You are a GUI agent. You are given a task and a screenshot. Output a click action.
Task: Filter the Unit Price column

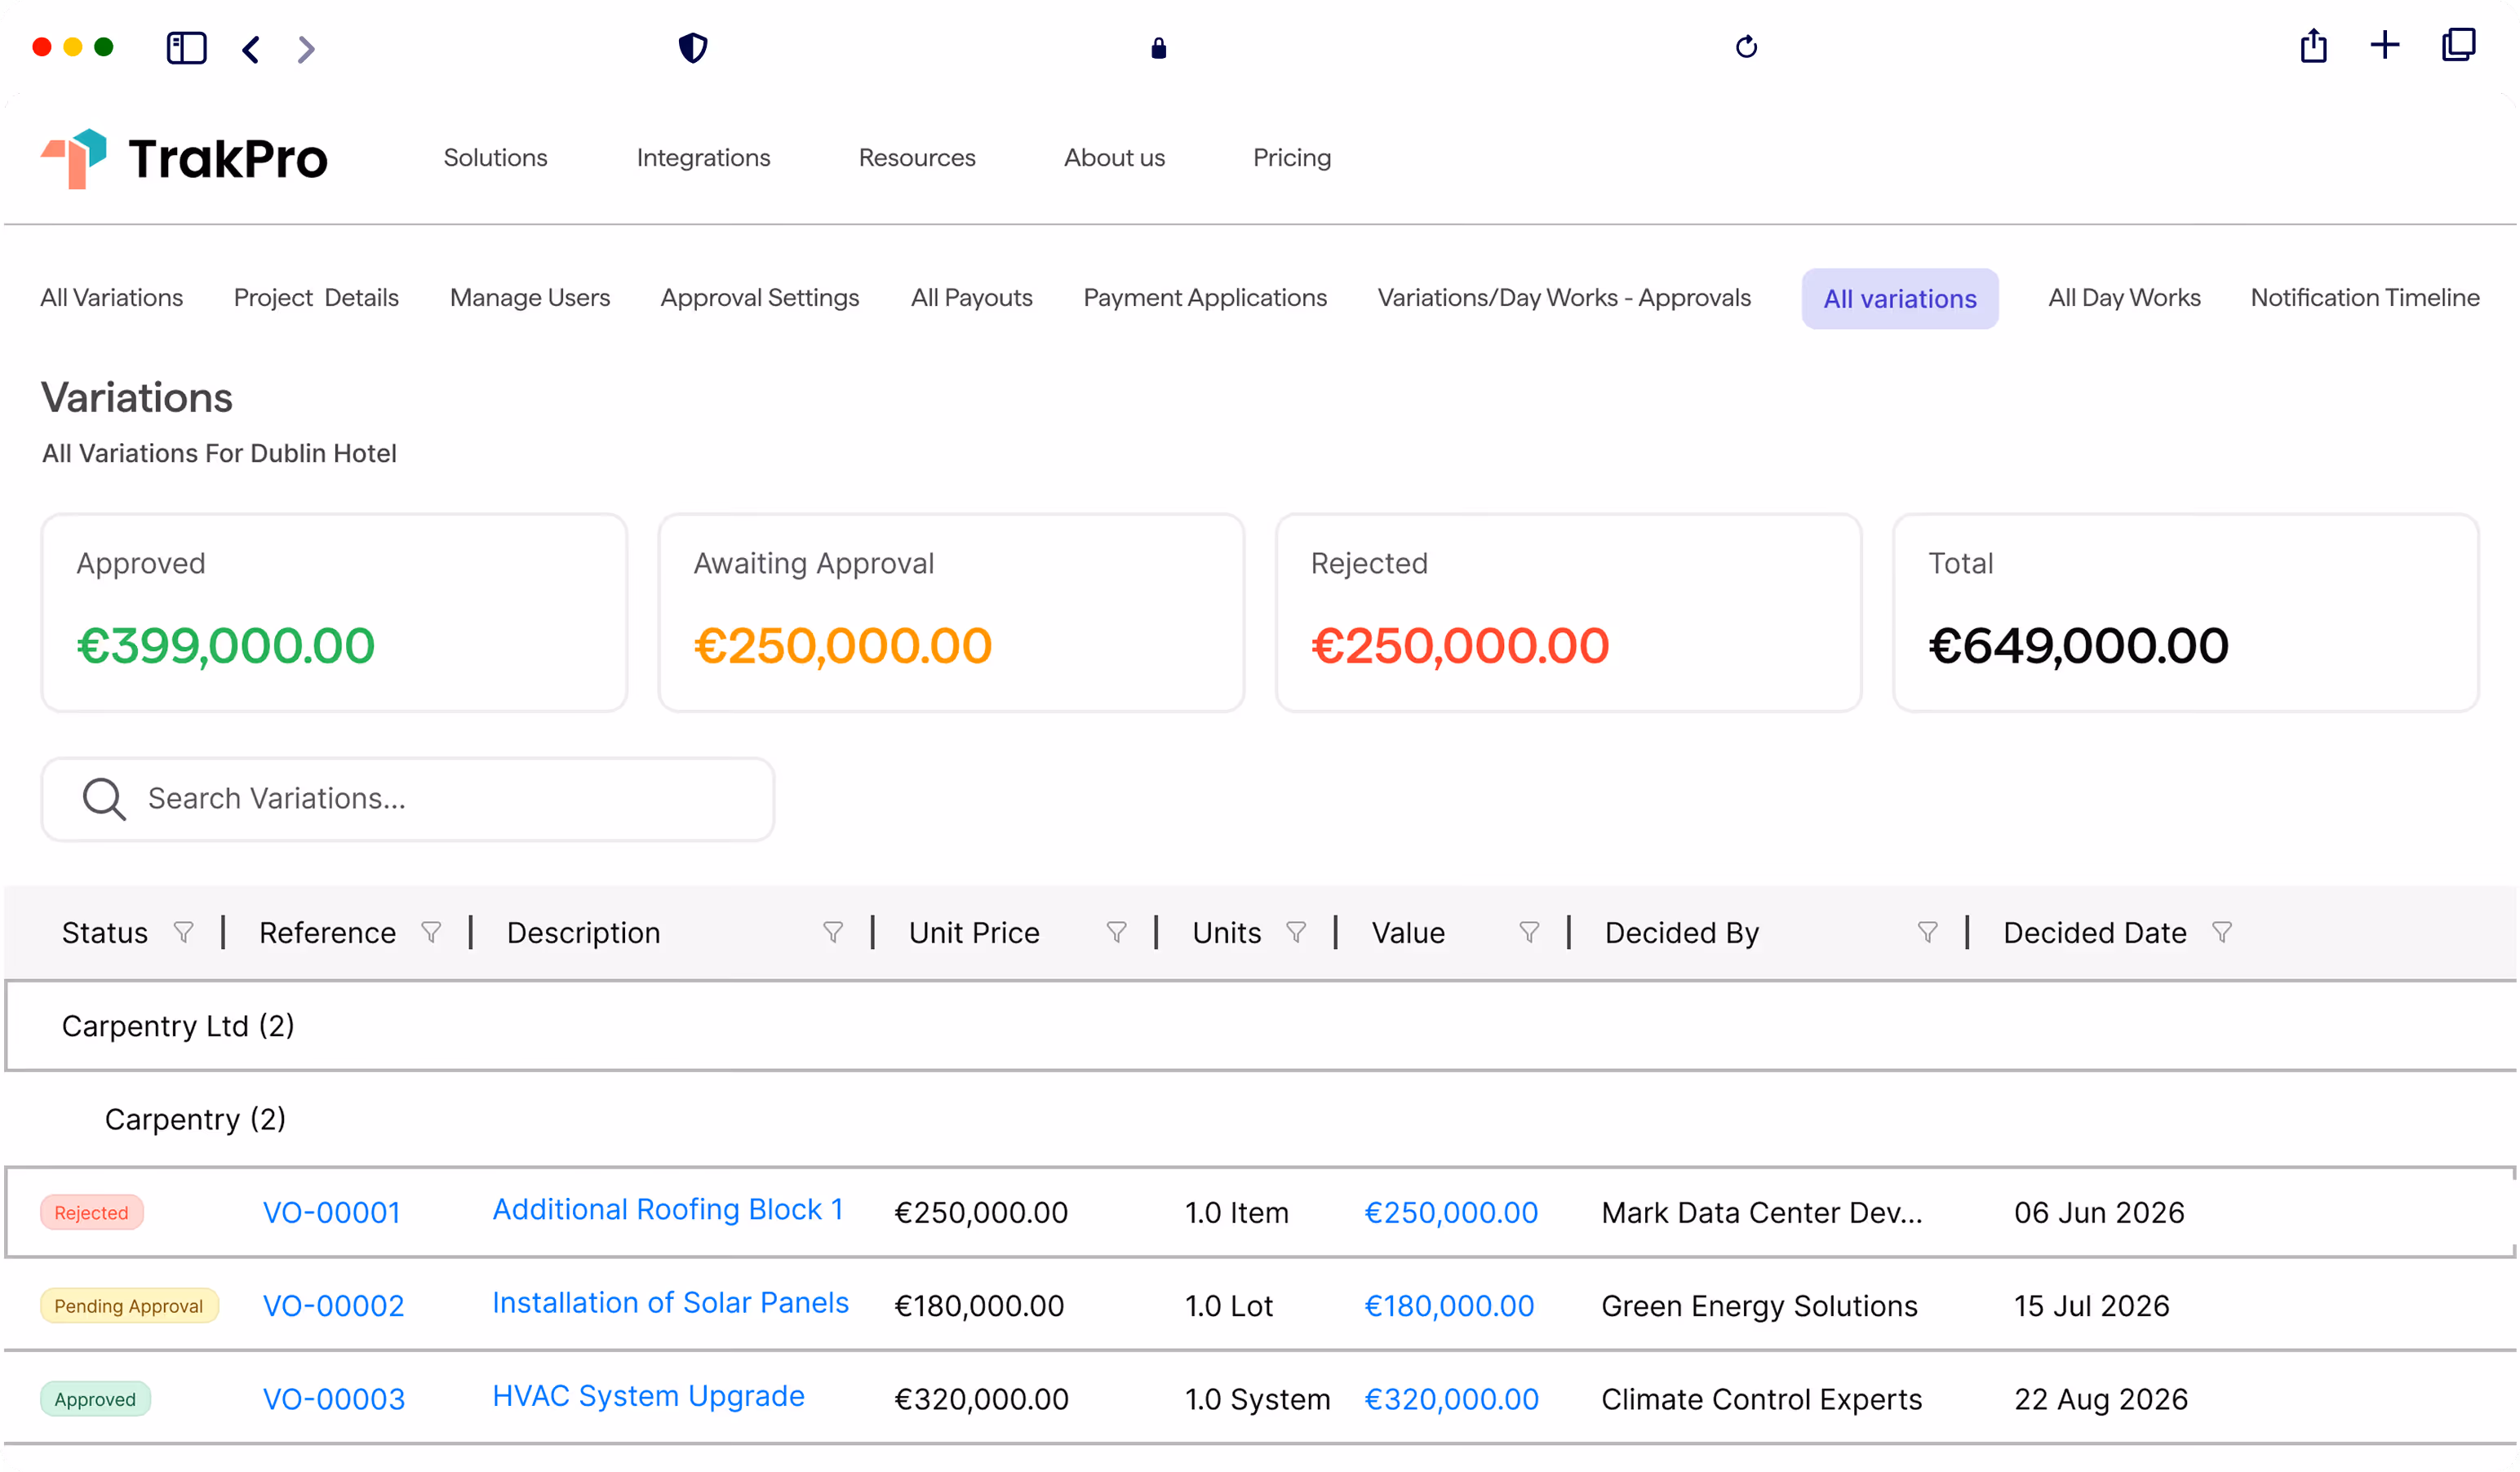[1117, 932]
